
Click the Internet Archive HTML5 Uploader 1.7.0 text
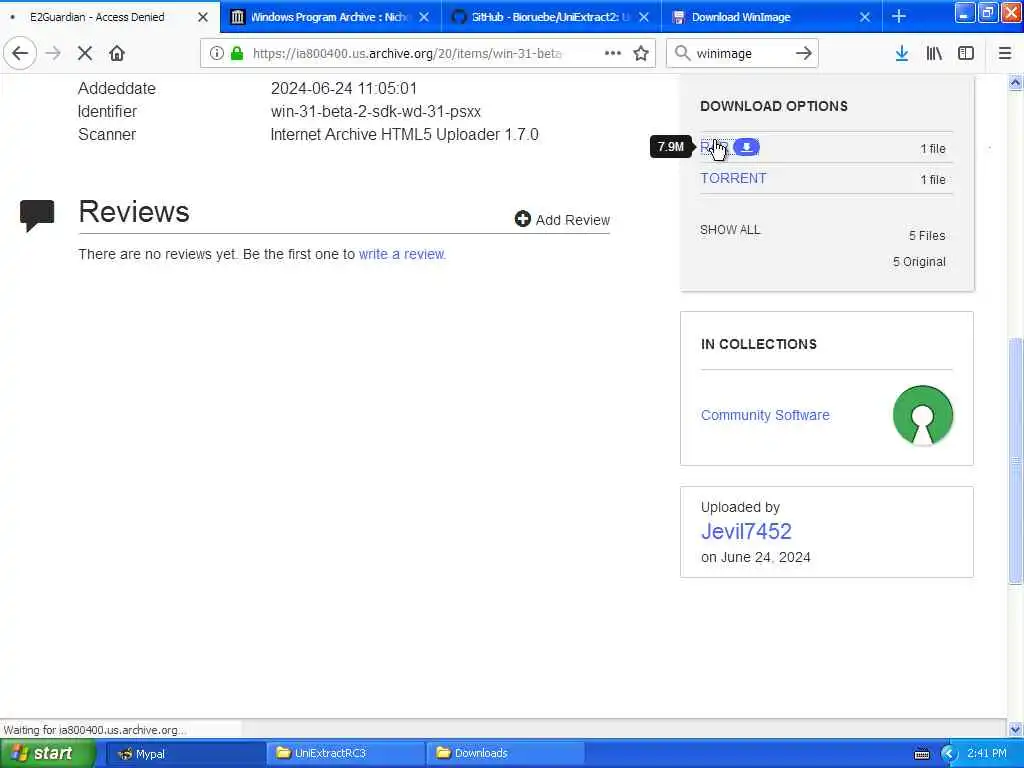[404, 135]
